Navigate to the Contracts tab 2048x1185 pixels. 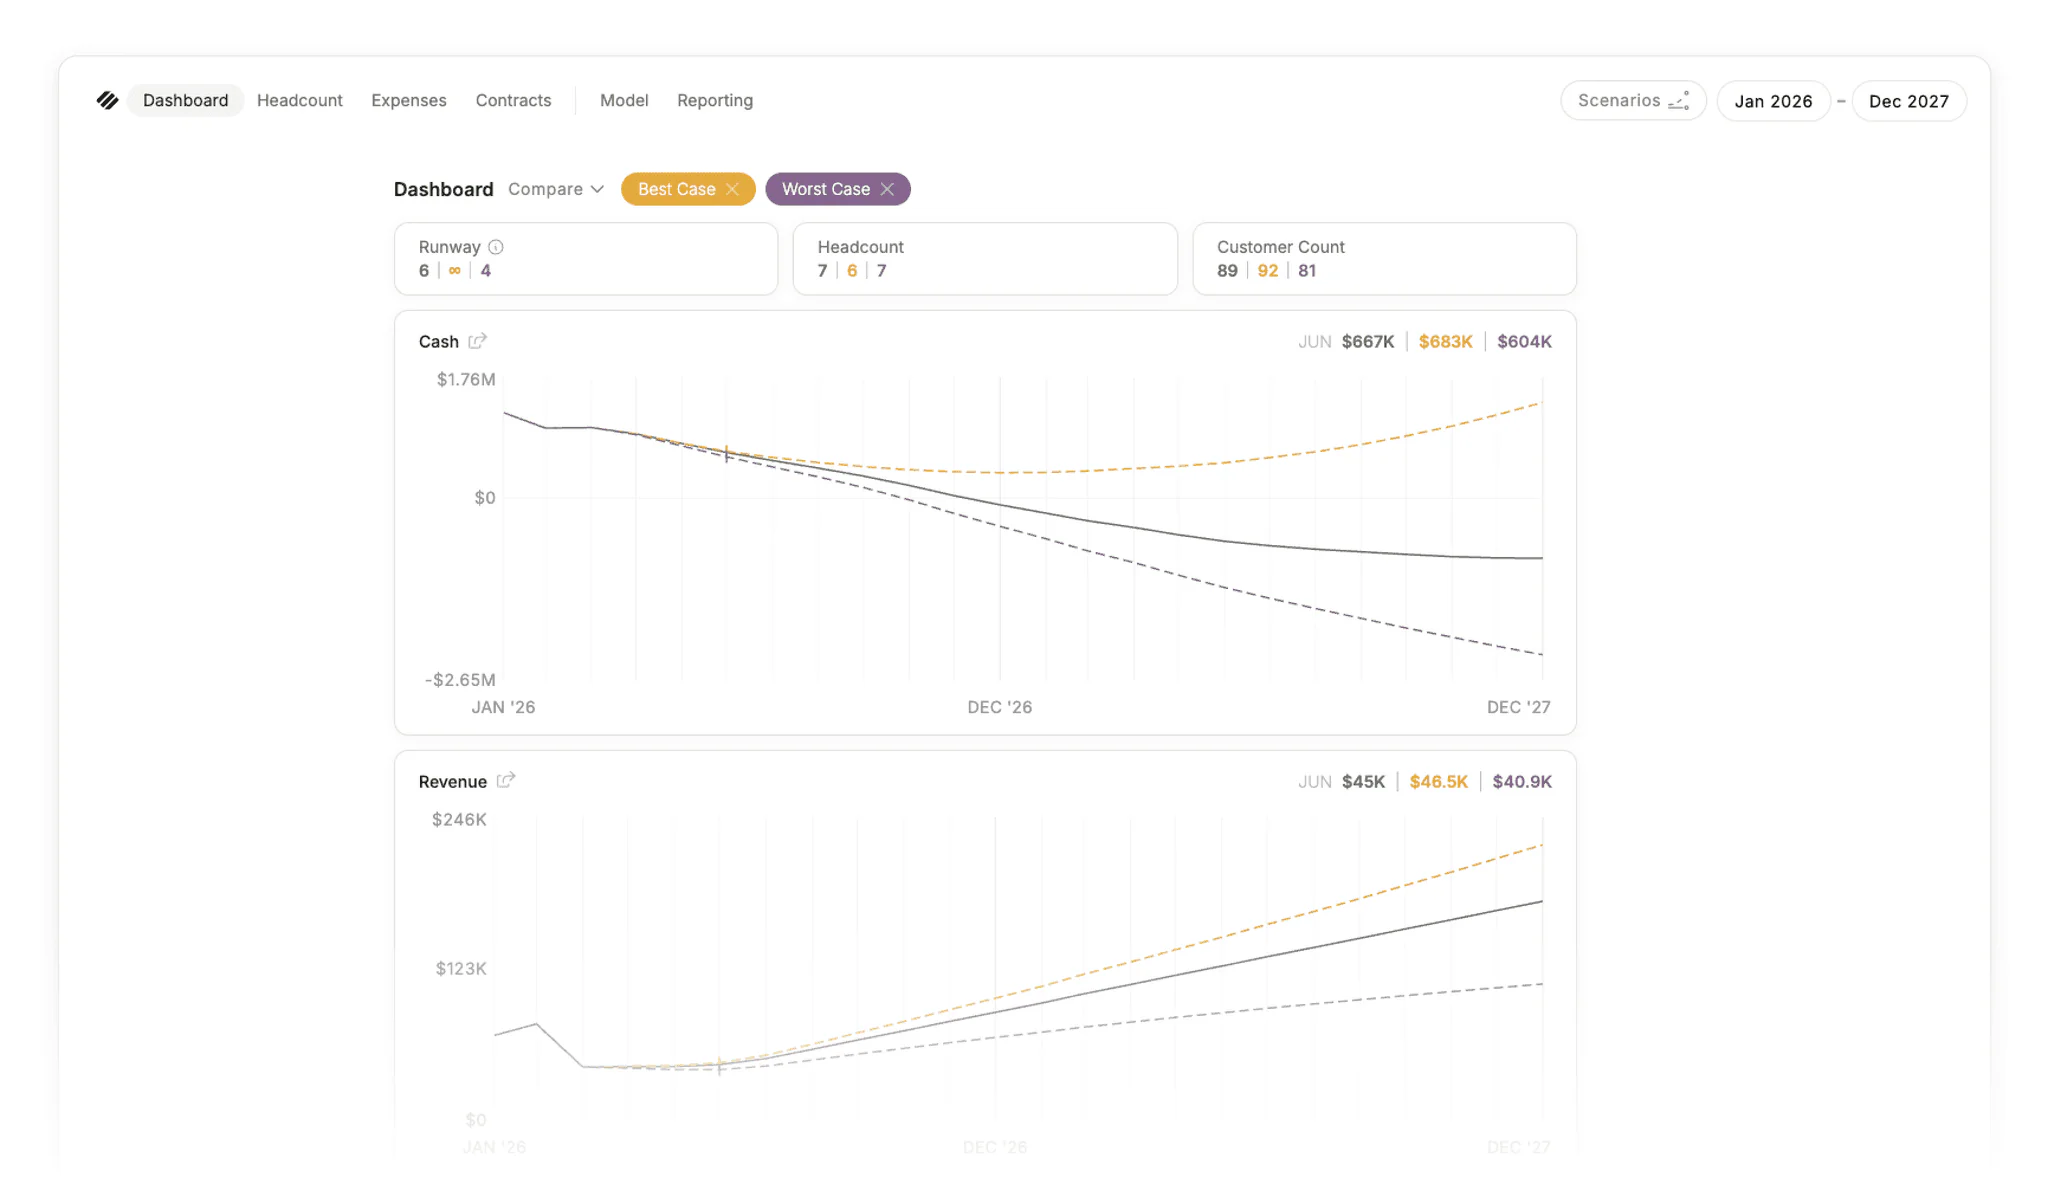click(x=513, y=100)
